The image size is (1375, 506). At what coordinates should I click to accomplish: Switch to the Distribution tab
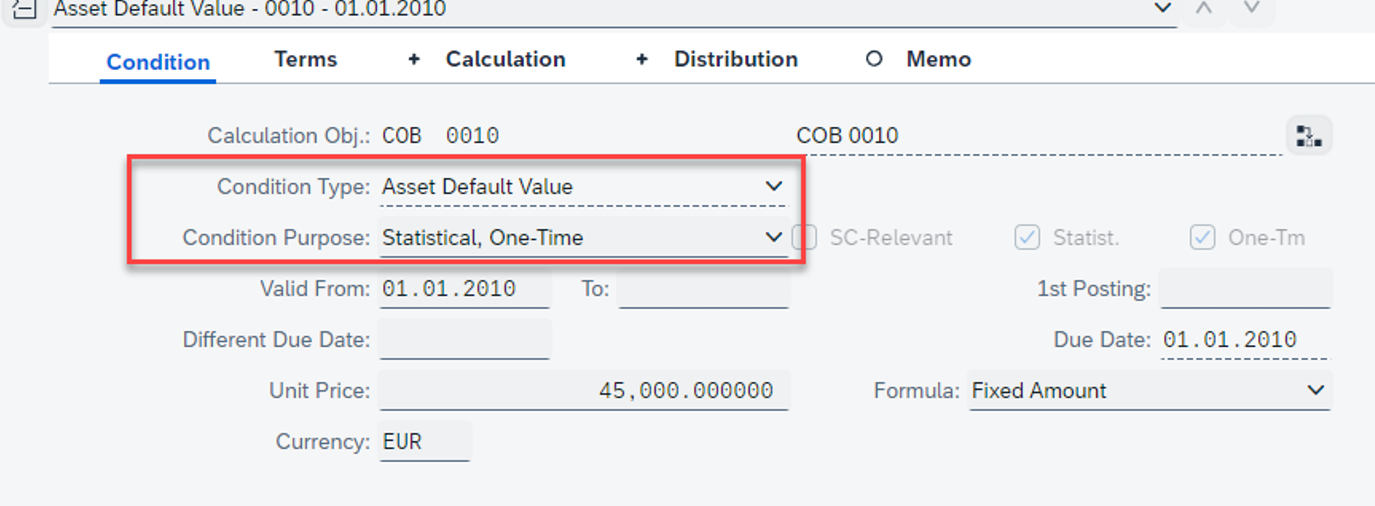click(736, 60)
